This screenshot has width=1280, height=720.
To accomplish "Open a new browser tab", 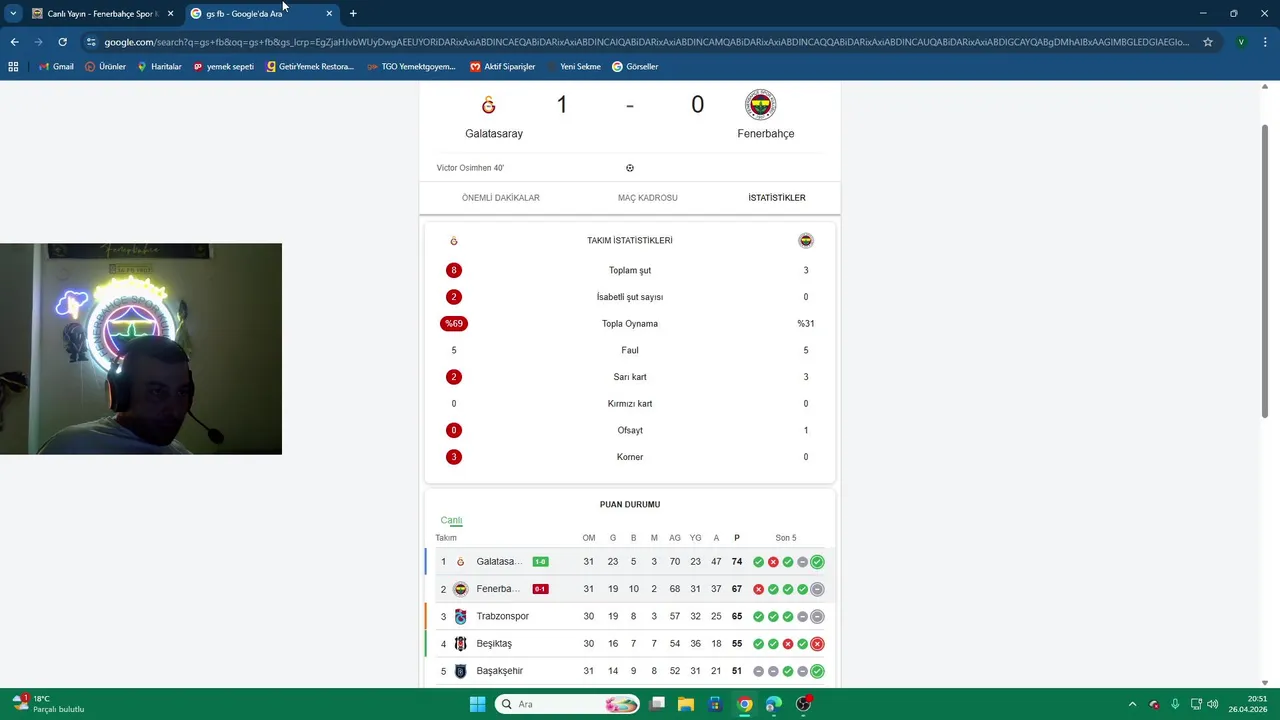I will tap(353, 14).
